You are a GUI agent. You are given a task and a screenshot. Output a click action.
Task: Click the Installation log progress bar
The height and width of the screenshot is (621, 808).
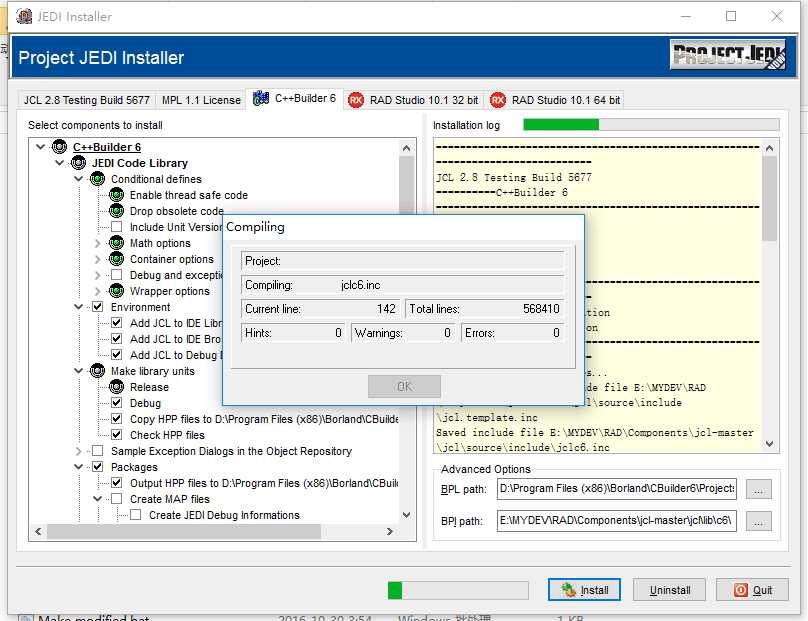[x=651, y=124]
